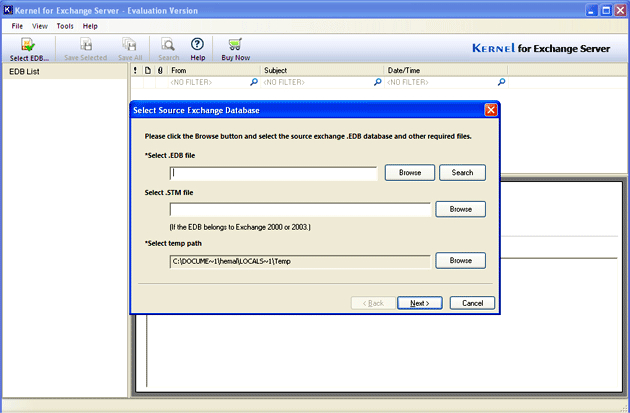
Task: Click the .STM file path input field
Action: click(x=300, y=210)
